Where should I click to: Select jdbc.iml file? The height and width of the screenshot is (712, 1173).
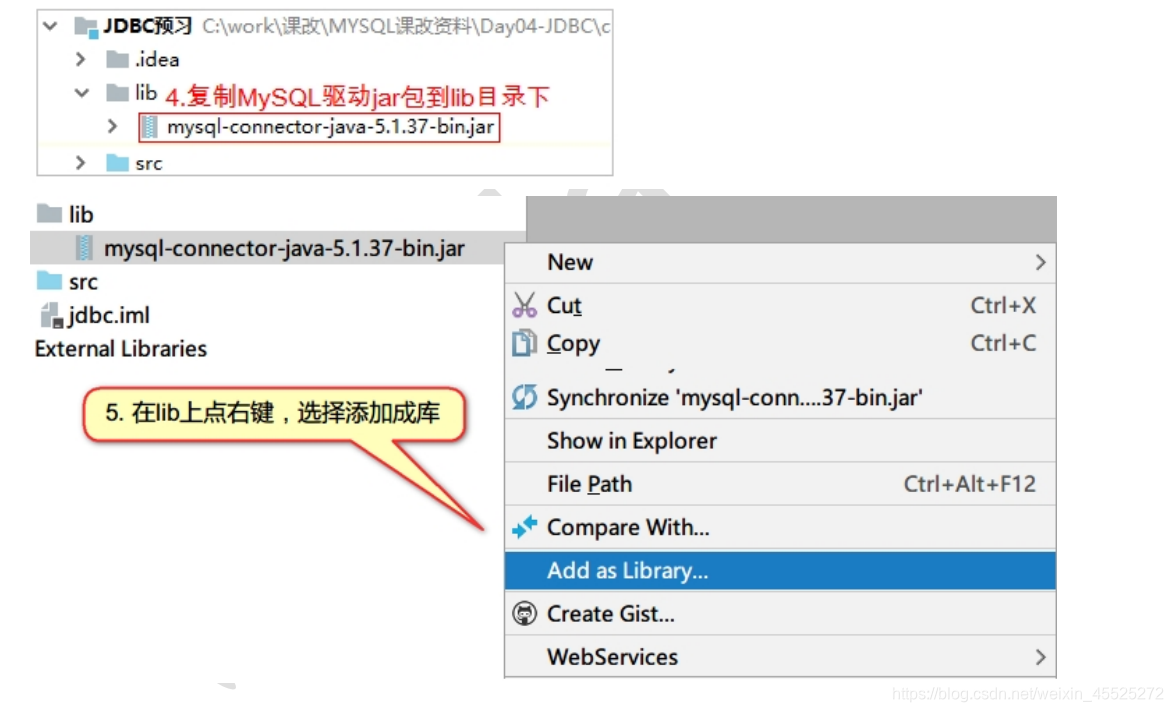109,316
